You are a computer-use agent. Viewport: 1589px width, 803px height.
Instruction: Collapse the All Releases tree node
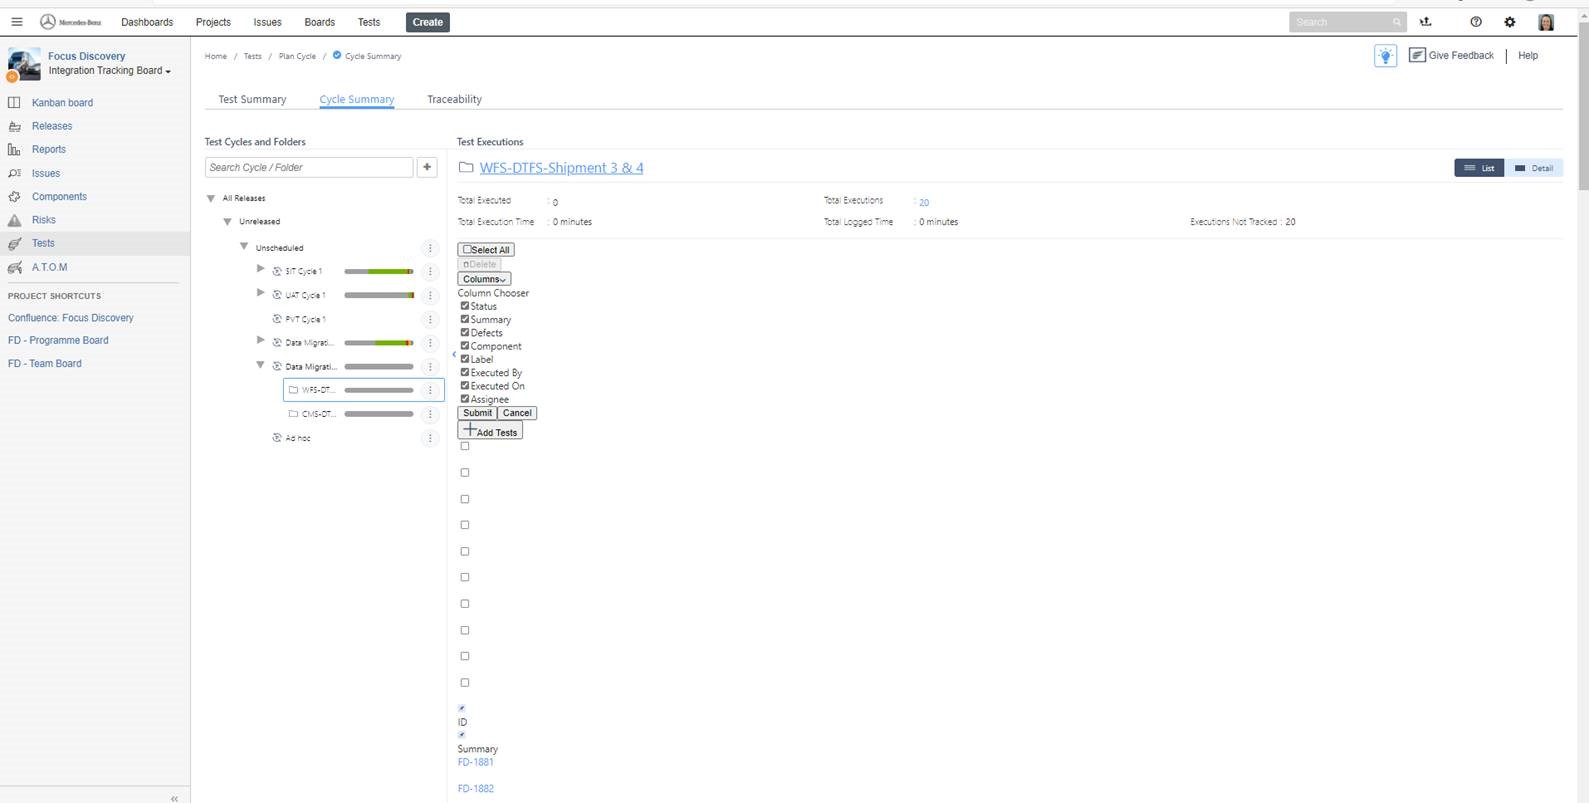(x=211, y=199)
